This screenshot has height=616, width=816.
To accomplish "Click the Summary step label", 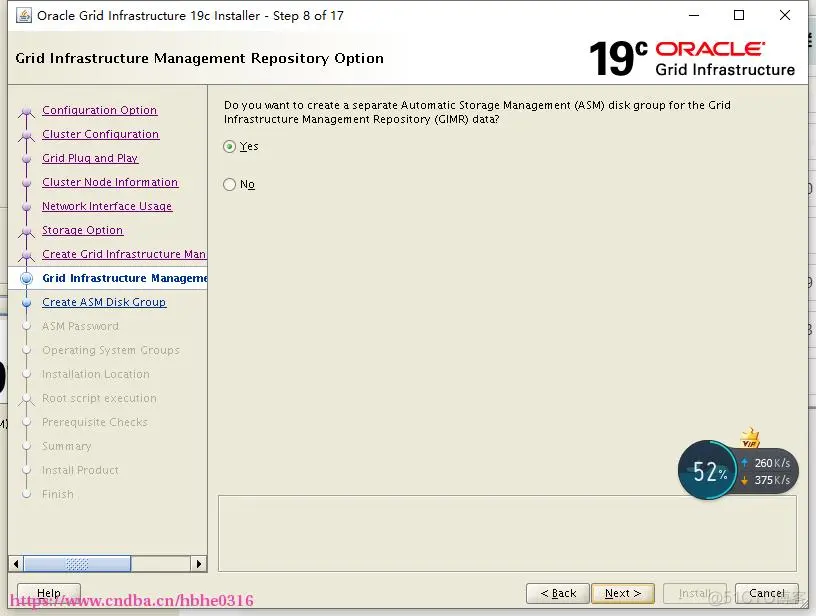I will (x=67, y=446).
